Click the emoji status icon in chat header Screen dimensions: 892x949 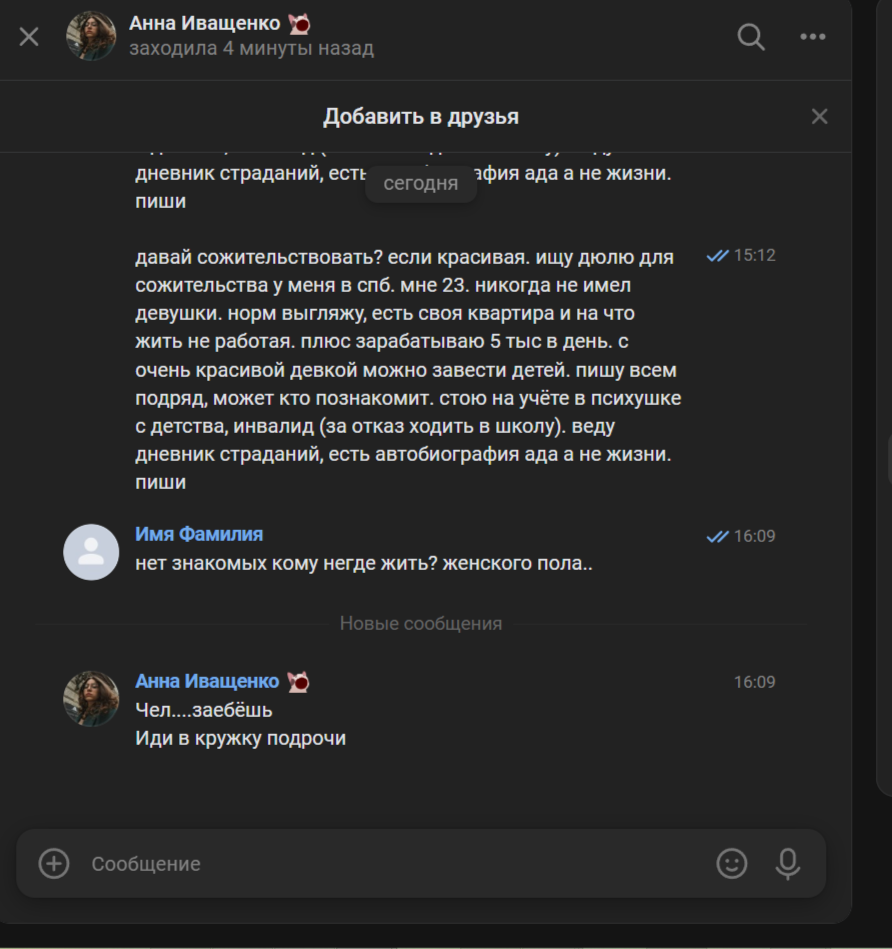[x=298, y=23]
